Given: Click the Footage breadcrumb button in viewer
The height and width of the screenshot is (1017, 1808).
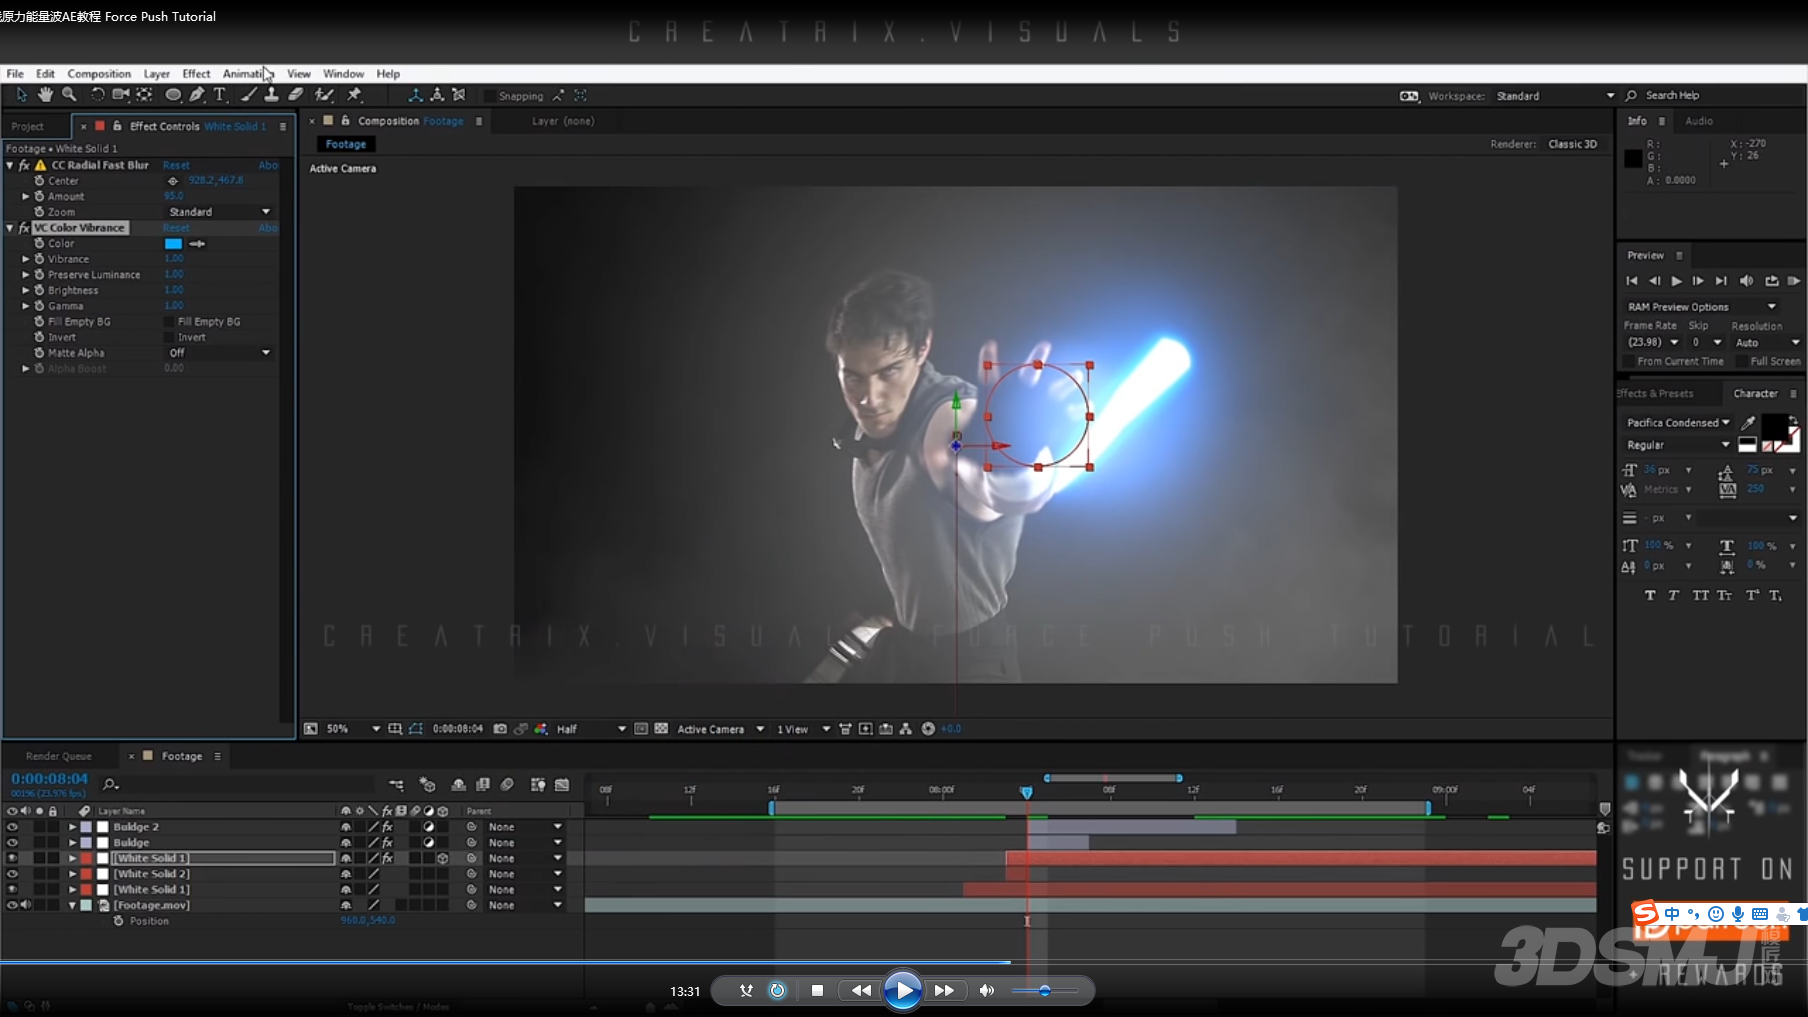Looking at the screenshot, I should [x=346, y=144].
